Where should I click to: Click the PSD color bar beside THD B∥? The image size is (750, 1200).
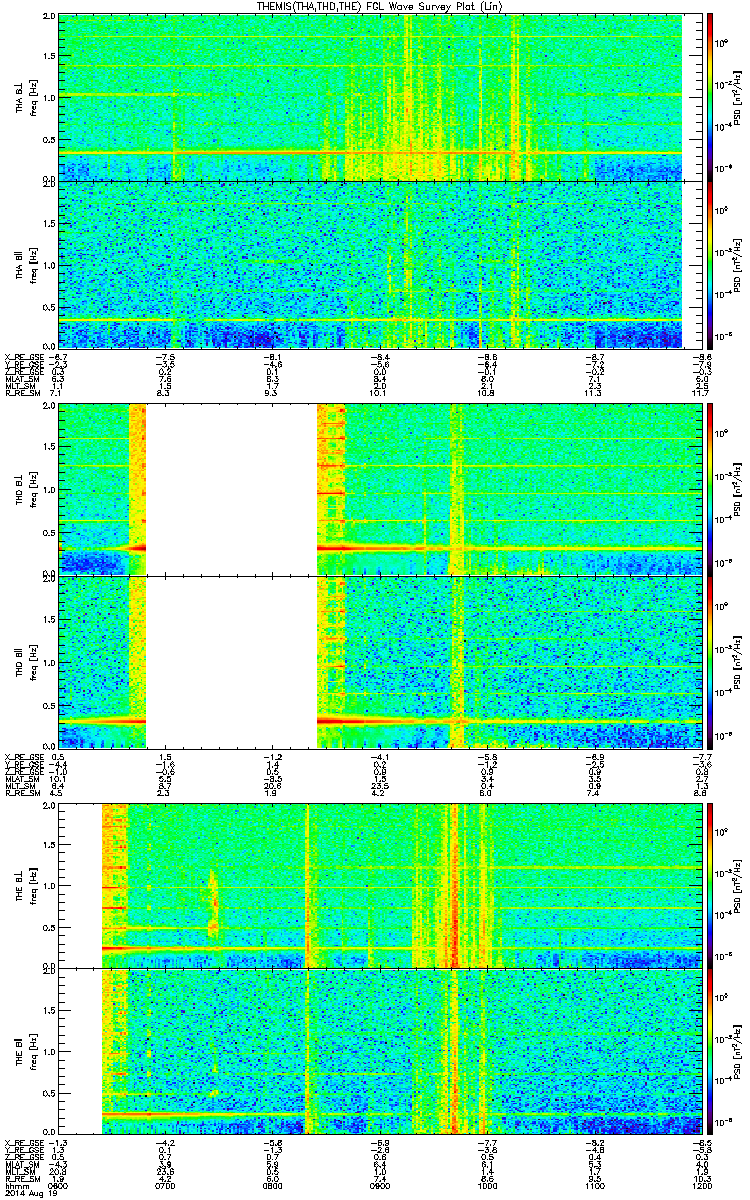click(710, 661)
